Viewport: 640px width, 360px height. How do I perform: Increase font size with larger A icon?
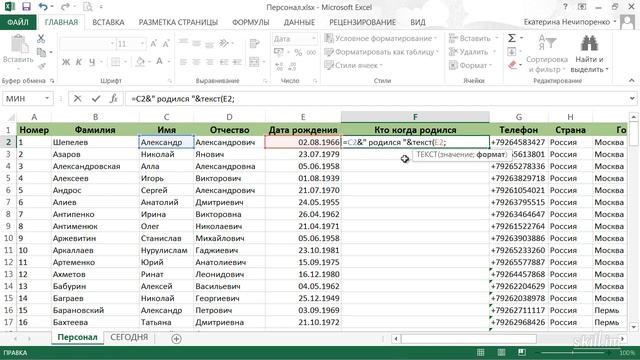tap(154, 44)
